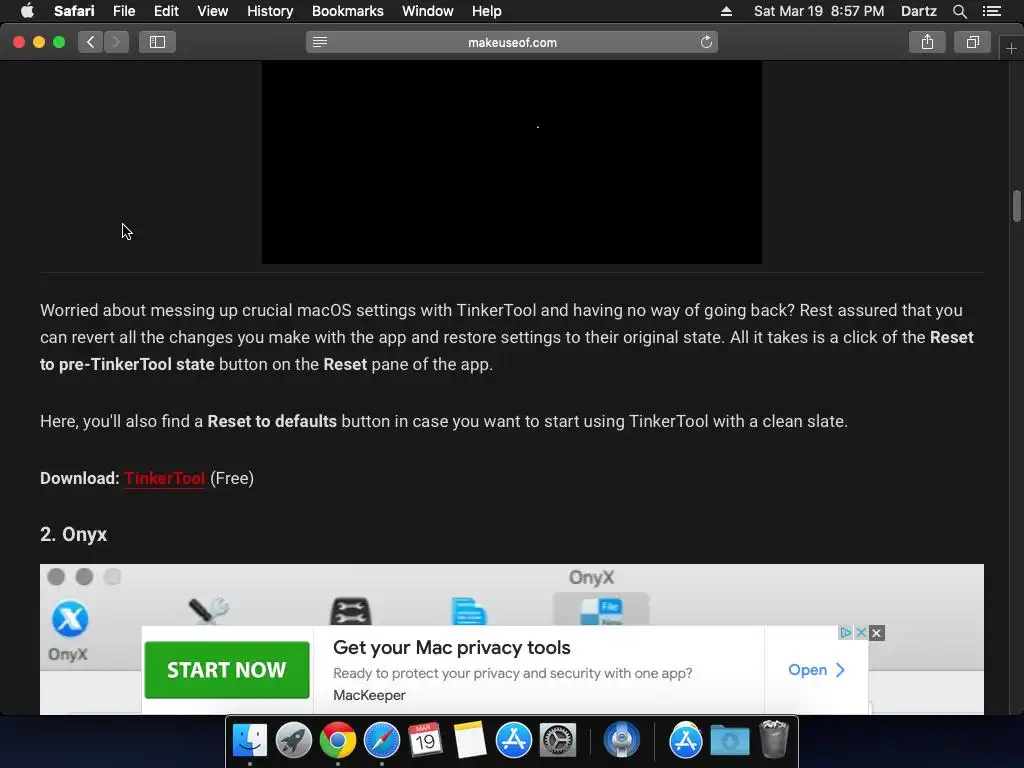Viewport: 1024px width, 768px height.
Task: Click Open on the MacKeeper ad
Action: [x=816, y=670]
